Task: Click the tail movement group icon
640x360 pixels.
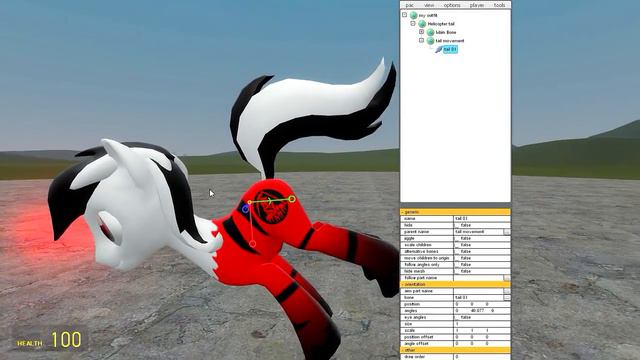Action: point(430,40)
